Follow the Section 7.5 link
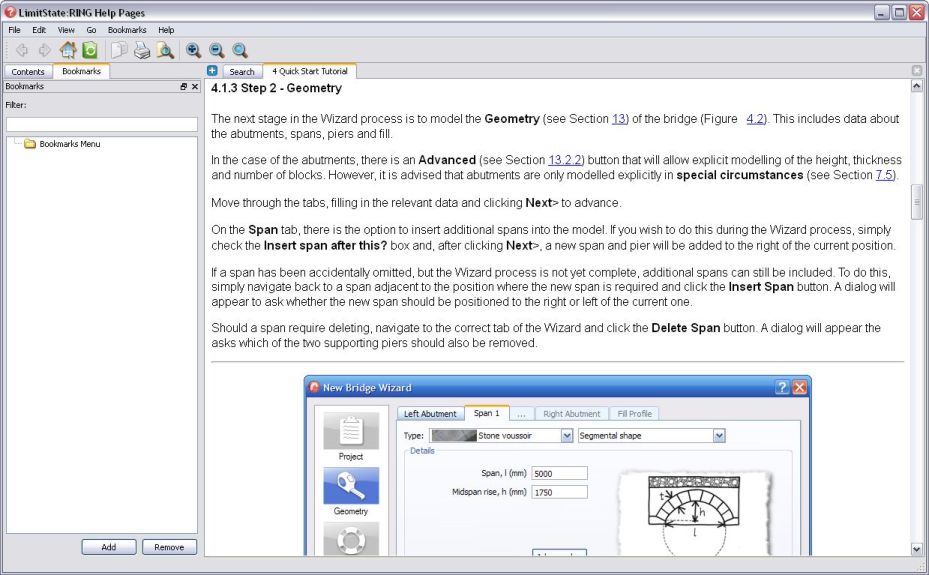Viewport: 929px width, 575px height. 884,175
